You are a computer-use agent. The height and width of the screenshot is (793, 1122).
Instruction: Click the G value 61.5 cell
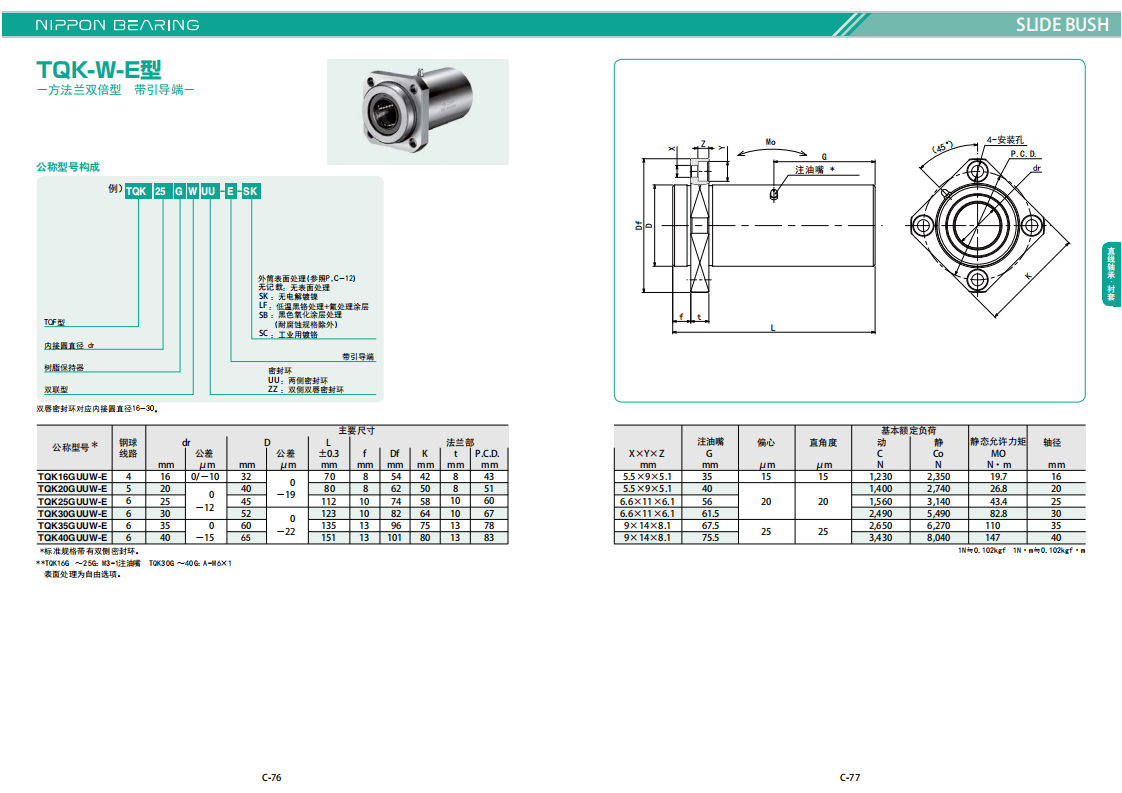coord(710,513)
